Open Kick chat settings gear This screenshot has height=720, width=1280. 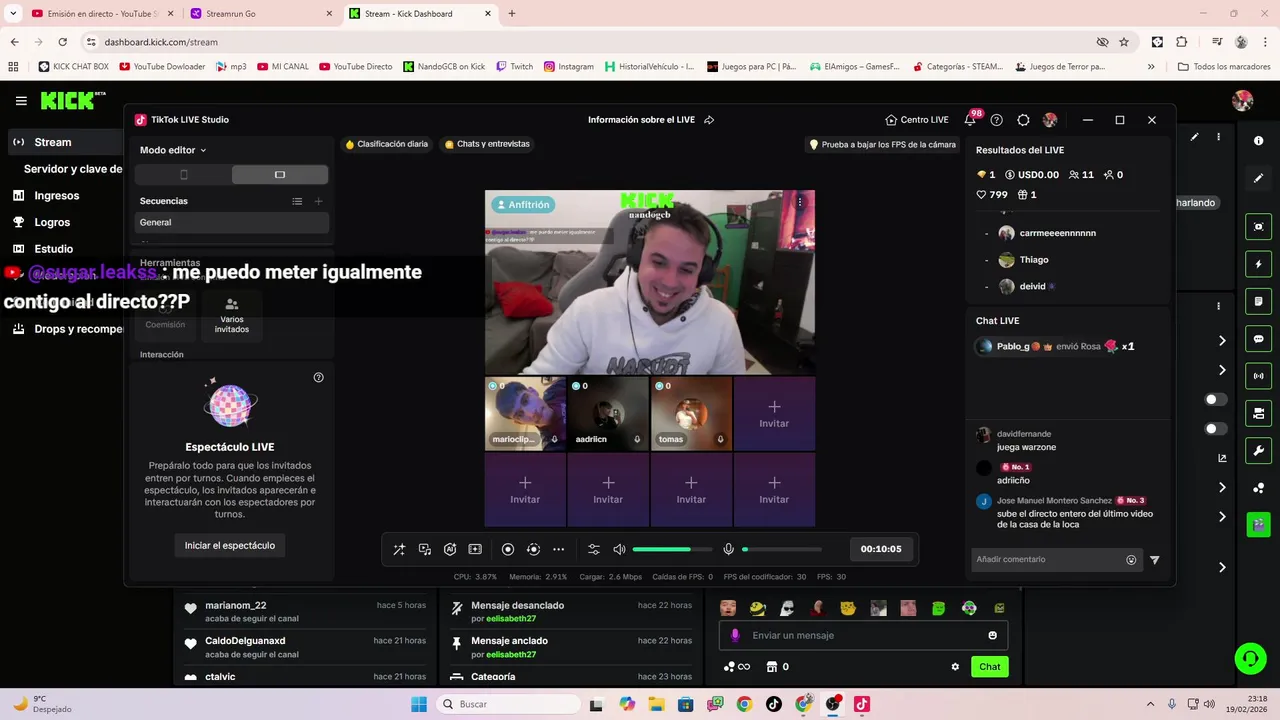click(x=955, y=667)
